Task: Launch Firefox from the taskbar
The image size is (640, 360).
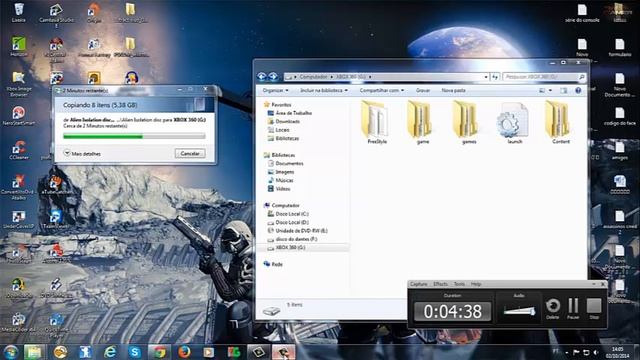Action: (x=184, y=352)
